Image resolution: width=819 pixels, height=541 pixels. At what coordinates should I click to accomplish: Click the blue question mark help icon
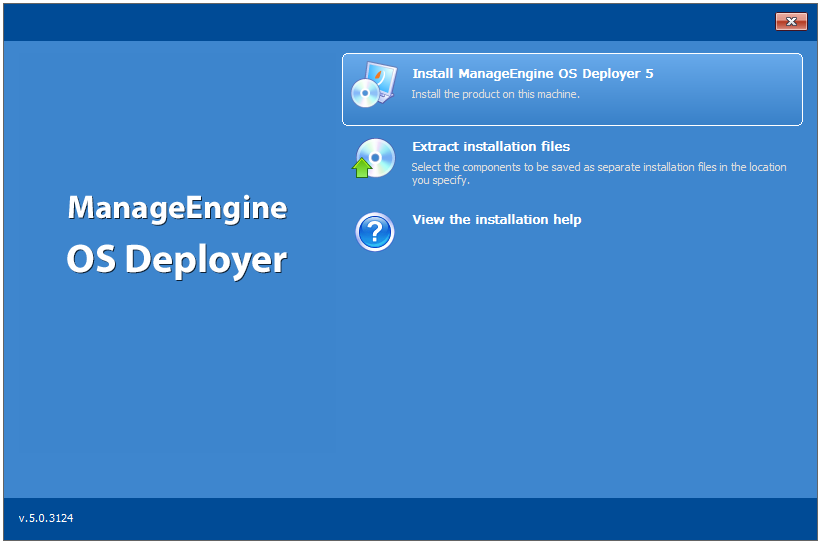click(375, 232)
